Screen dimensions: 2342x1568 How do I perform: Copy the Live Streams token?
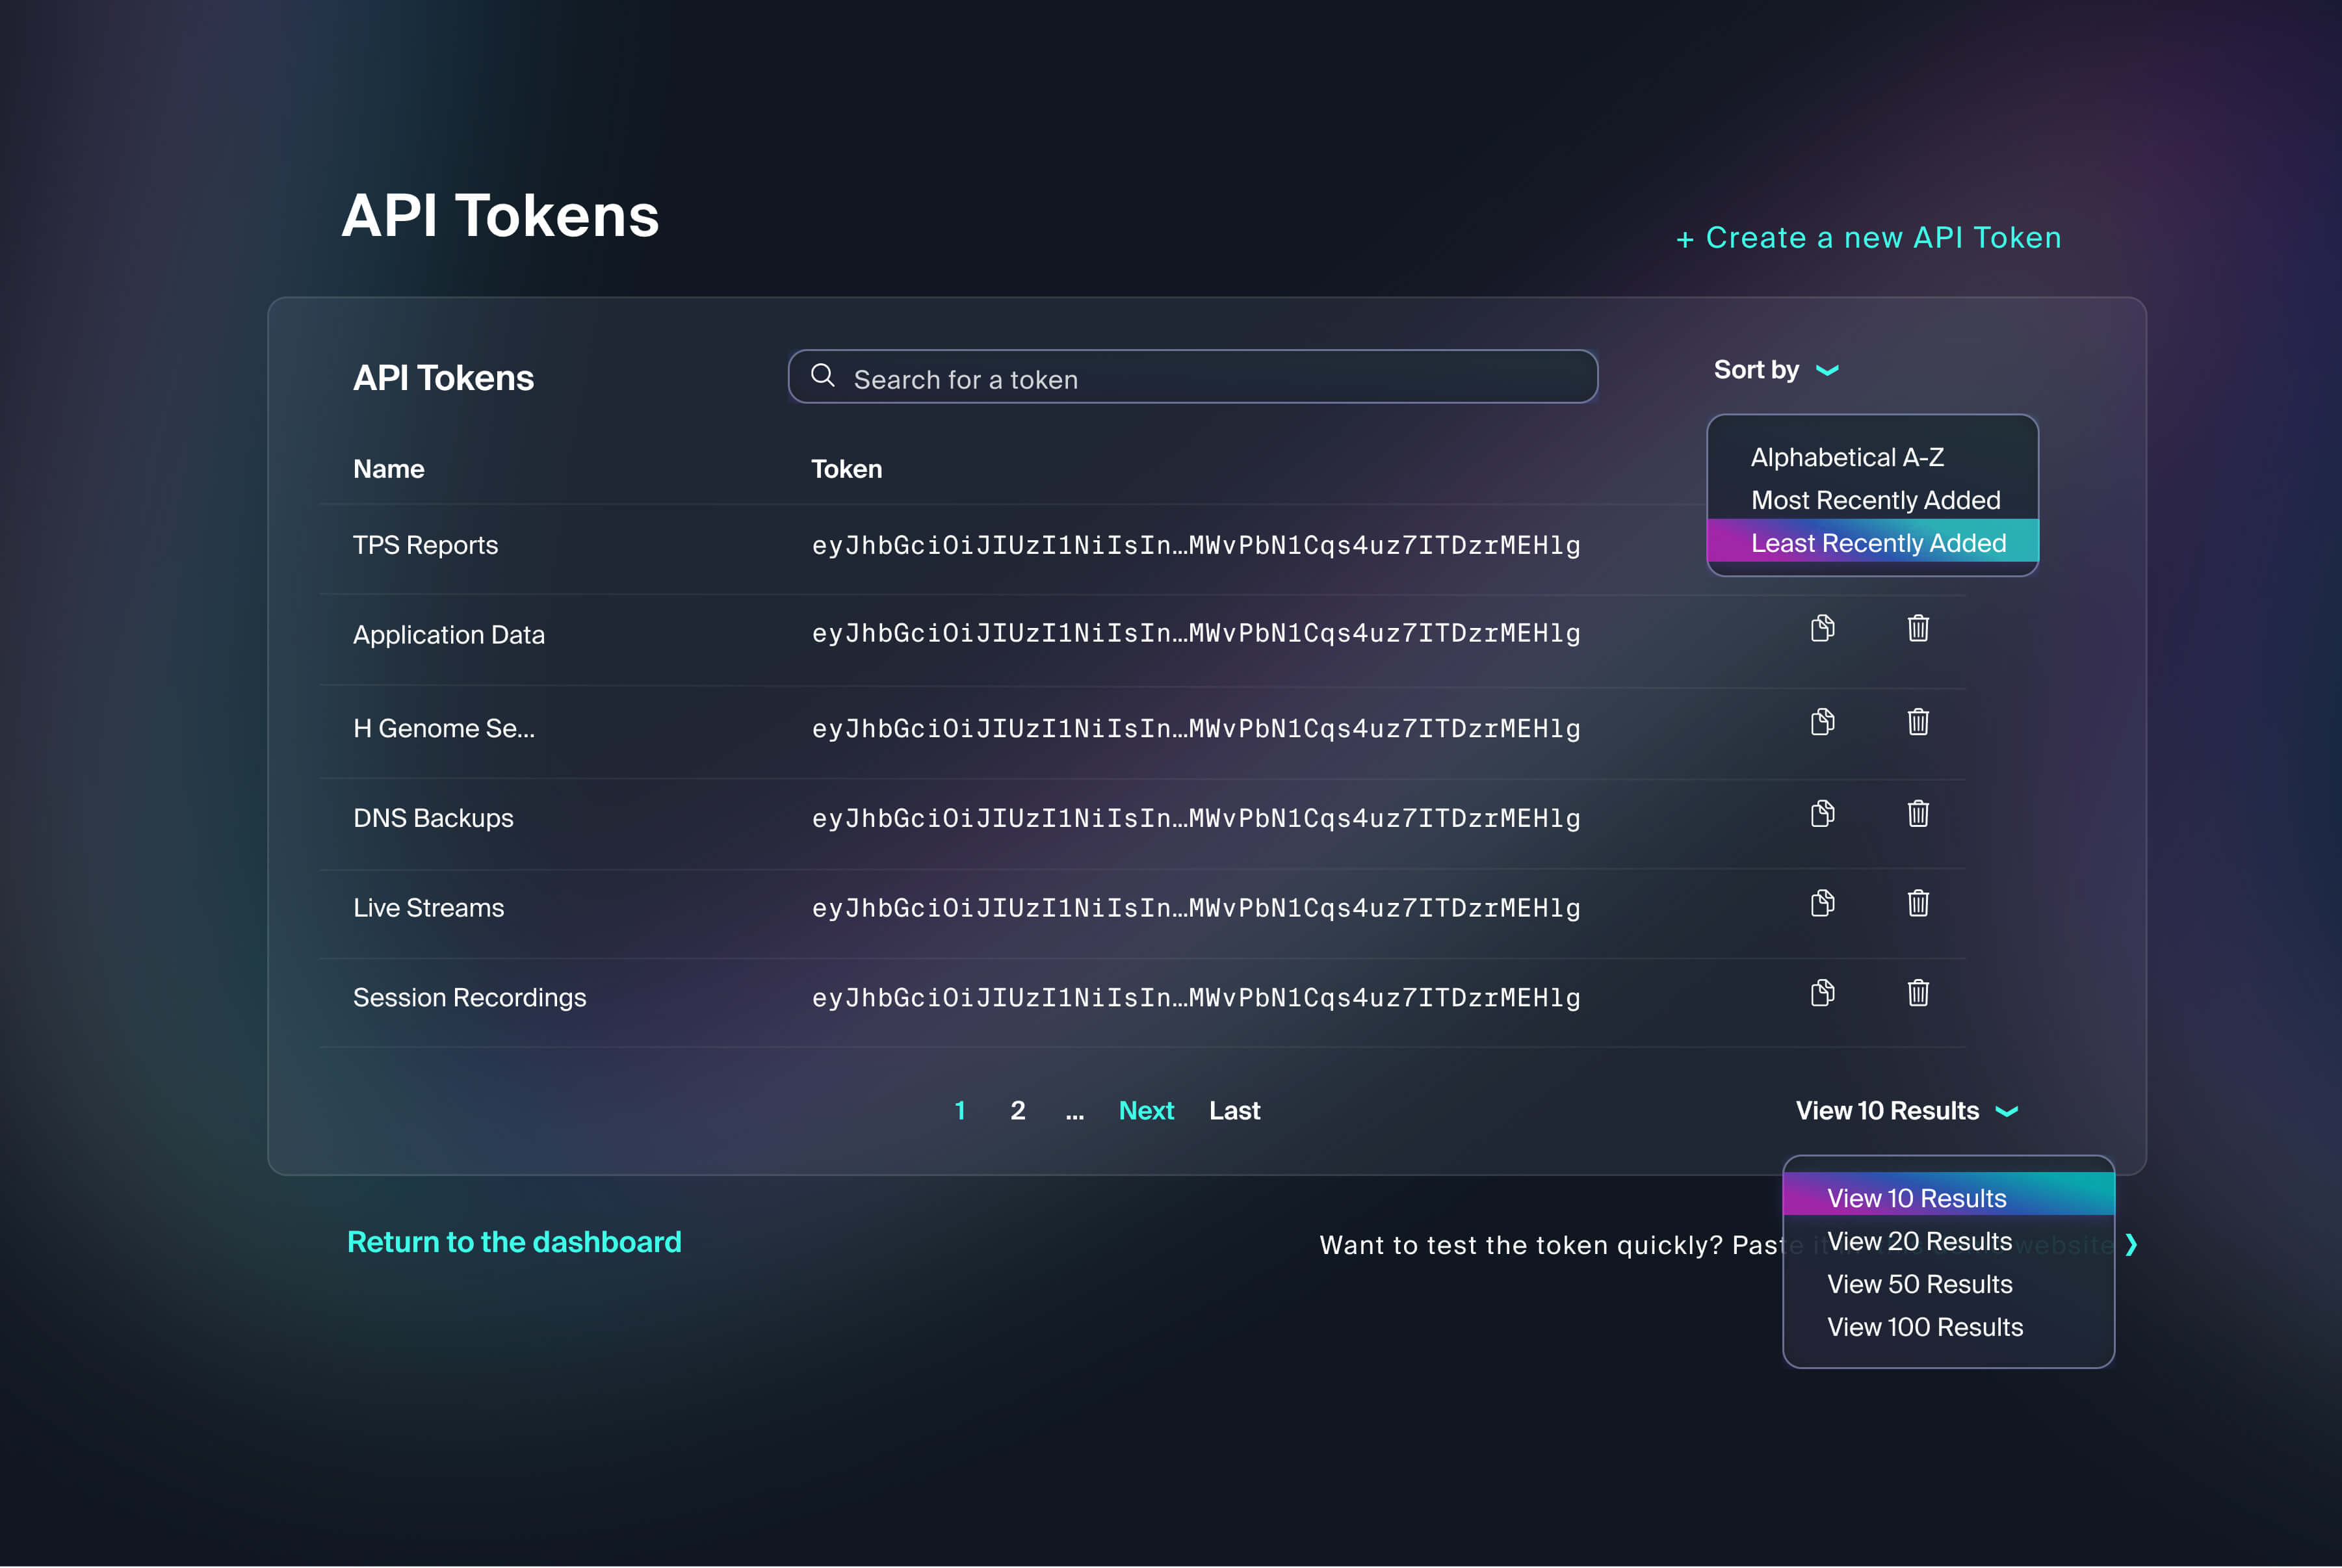tap(1822, 903)
